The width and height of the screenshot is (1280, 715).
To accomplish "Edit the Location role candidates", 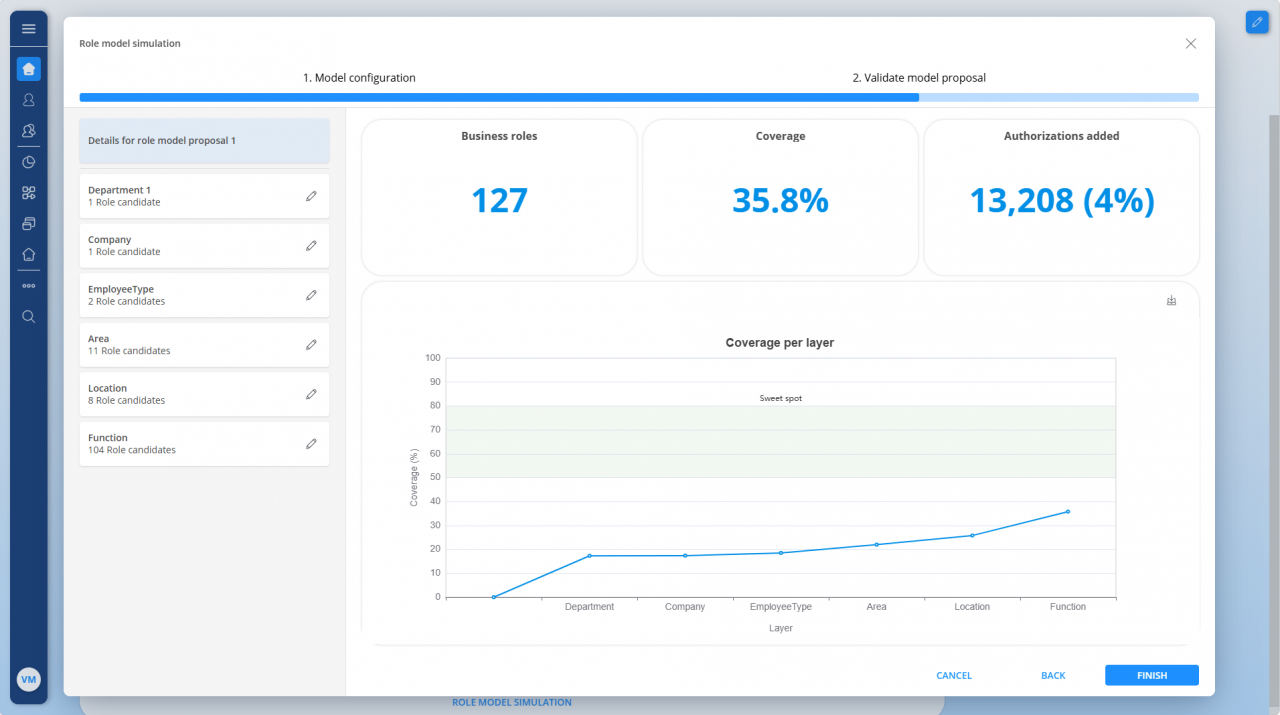I will point(311,394).
